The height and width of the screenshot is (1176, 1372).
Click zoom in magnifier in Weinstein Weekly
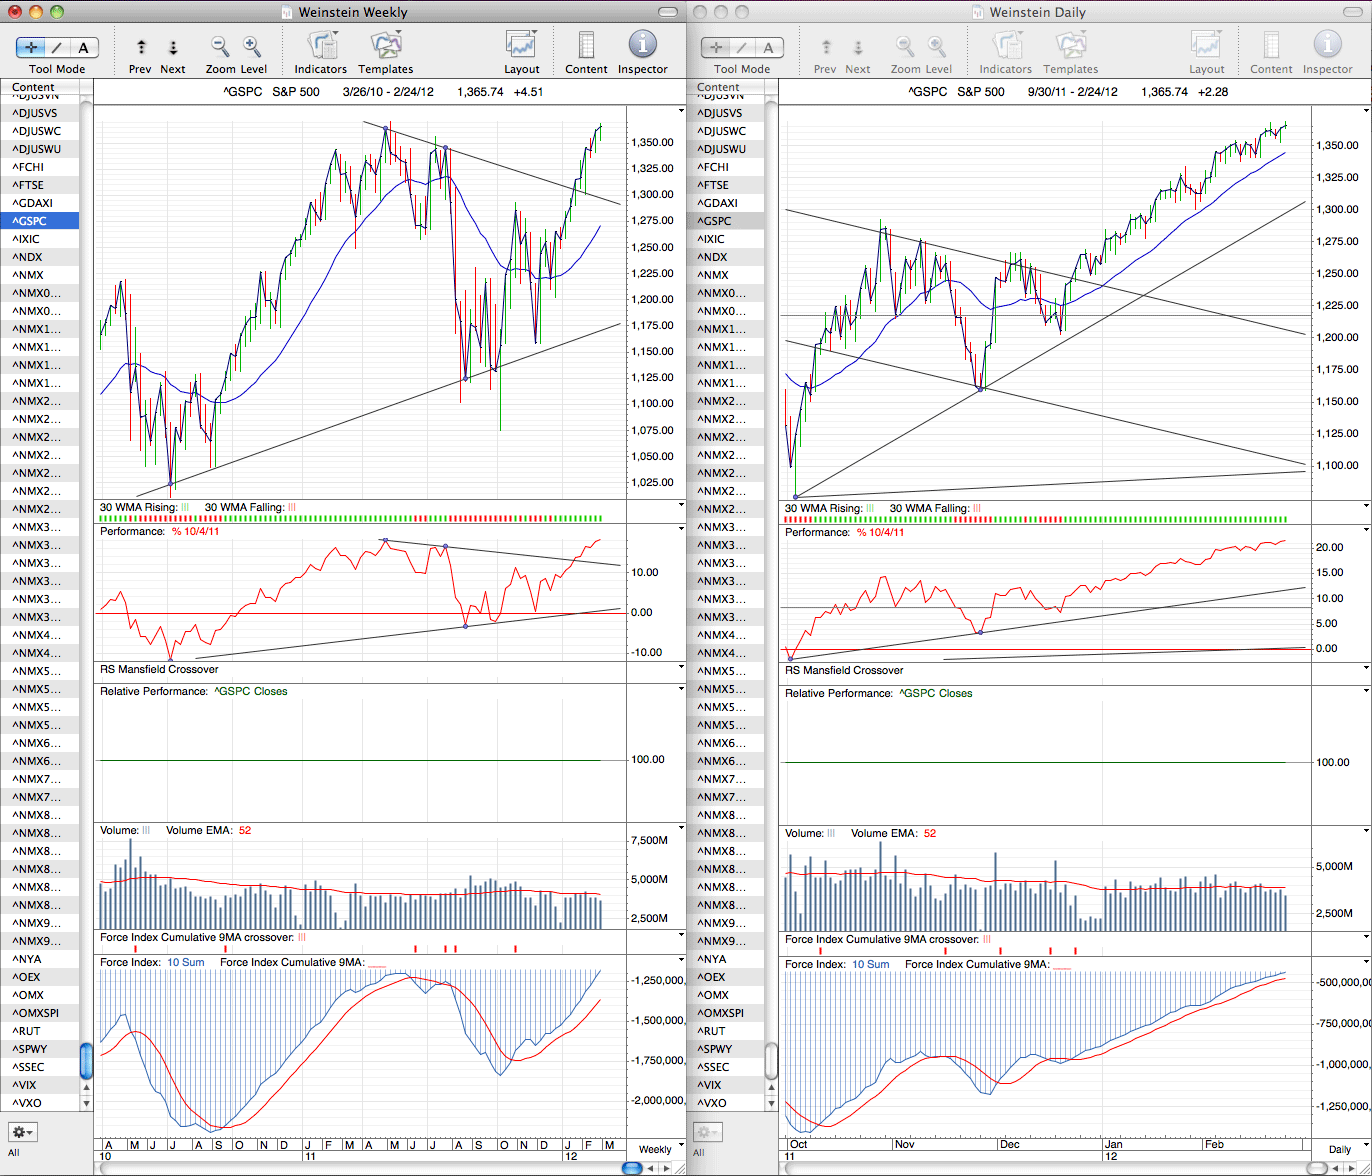[x=252, y=46]
